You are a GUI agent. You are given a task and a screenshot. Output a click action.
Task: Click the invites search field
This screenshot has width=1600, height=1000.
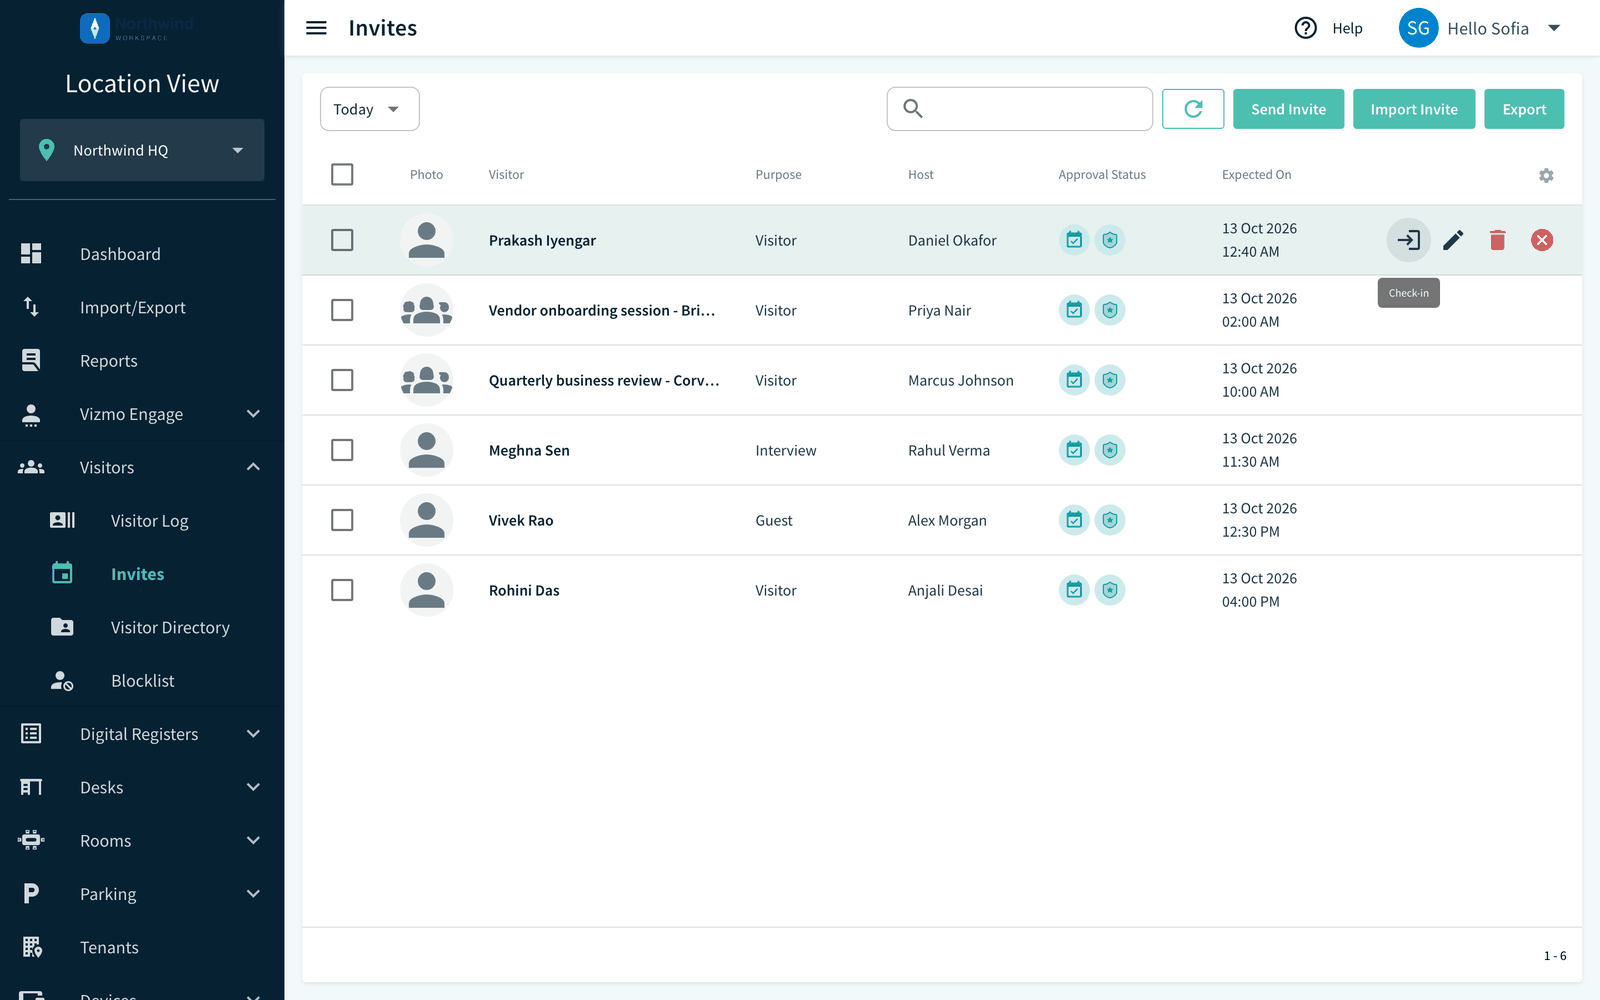point(1019,109)
